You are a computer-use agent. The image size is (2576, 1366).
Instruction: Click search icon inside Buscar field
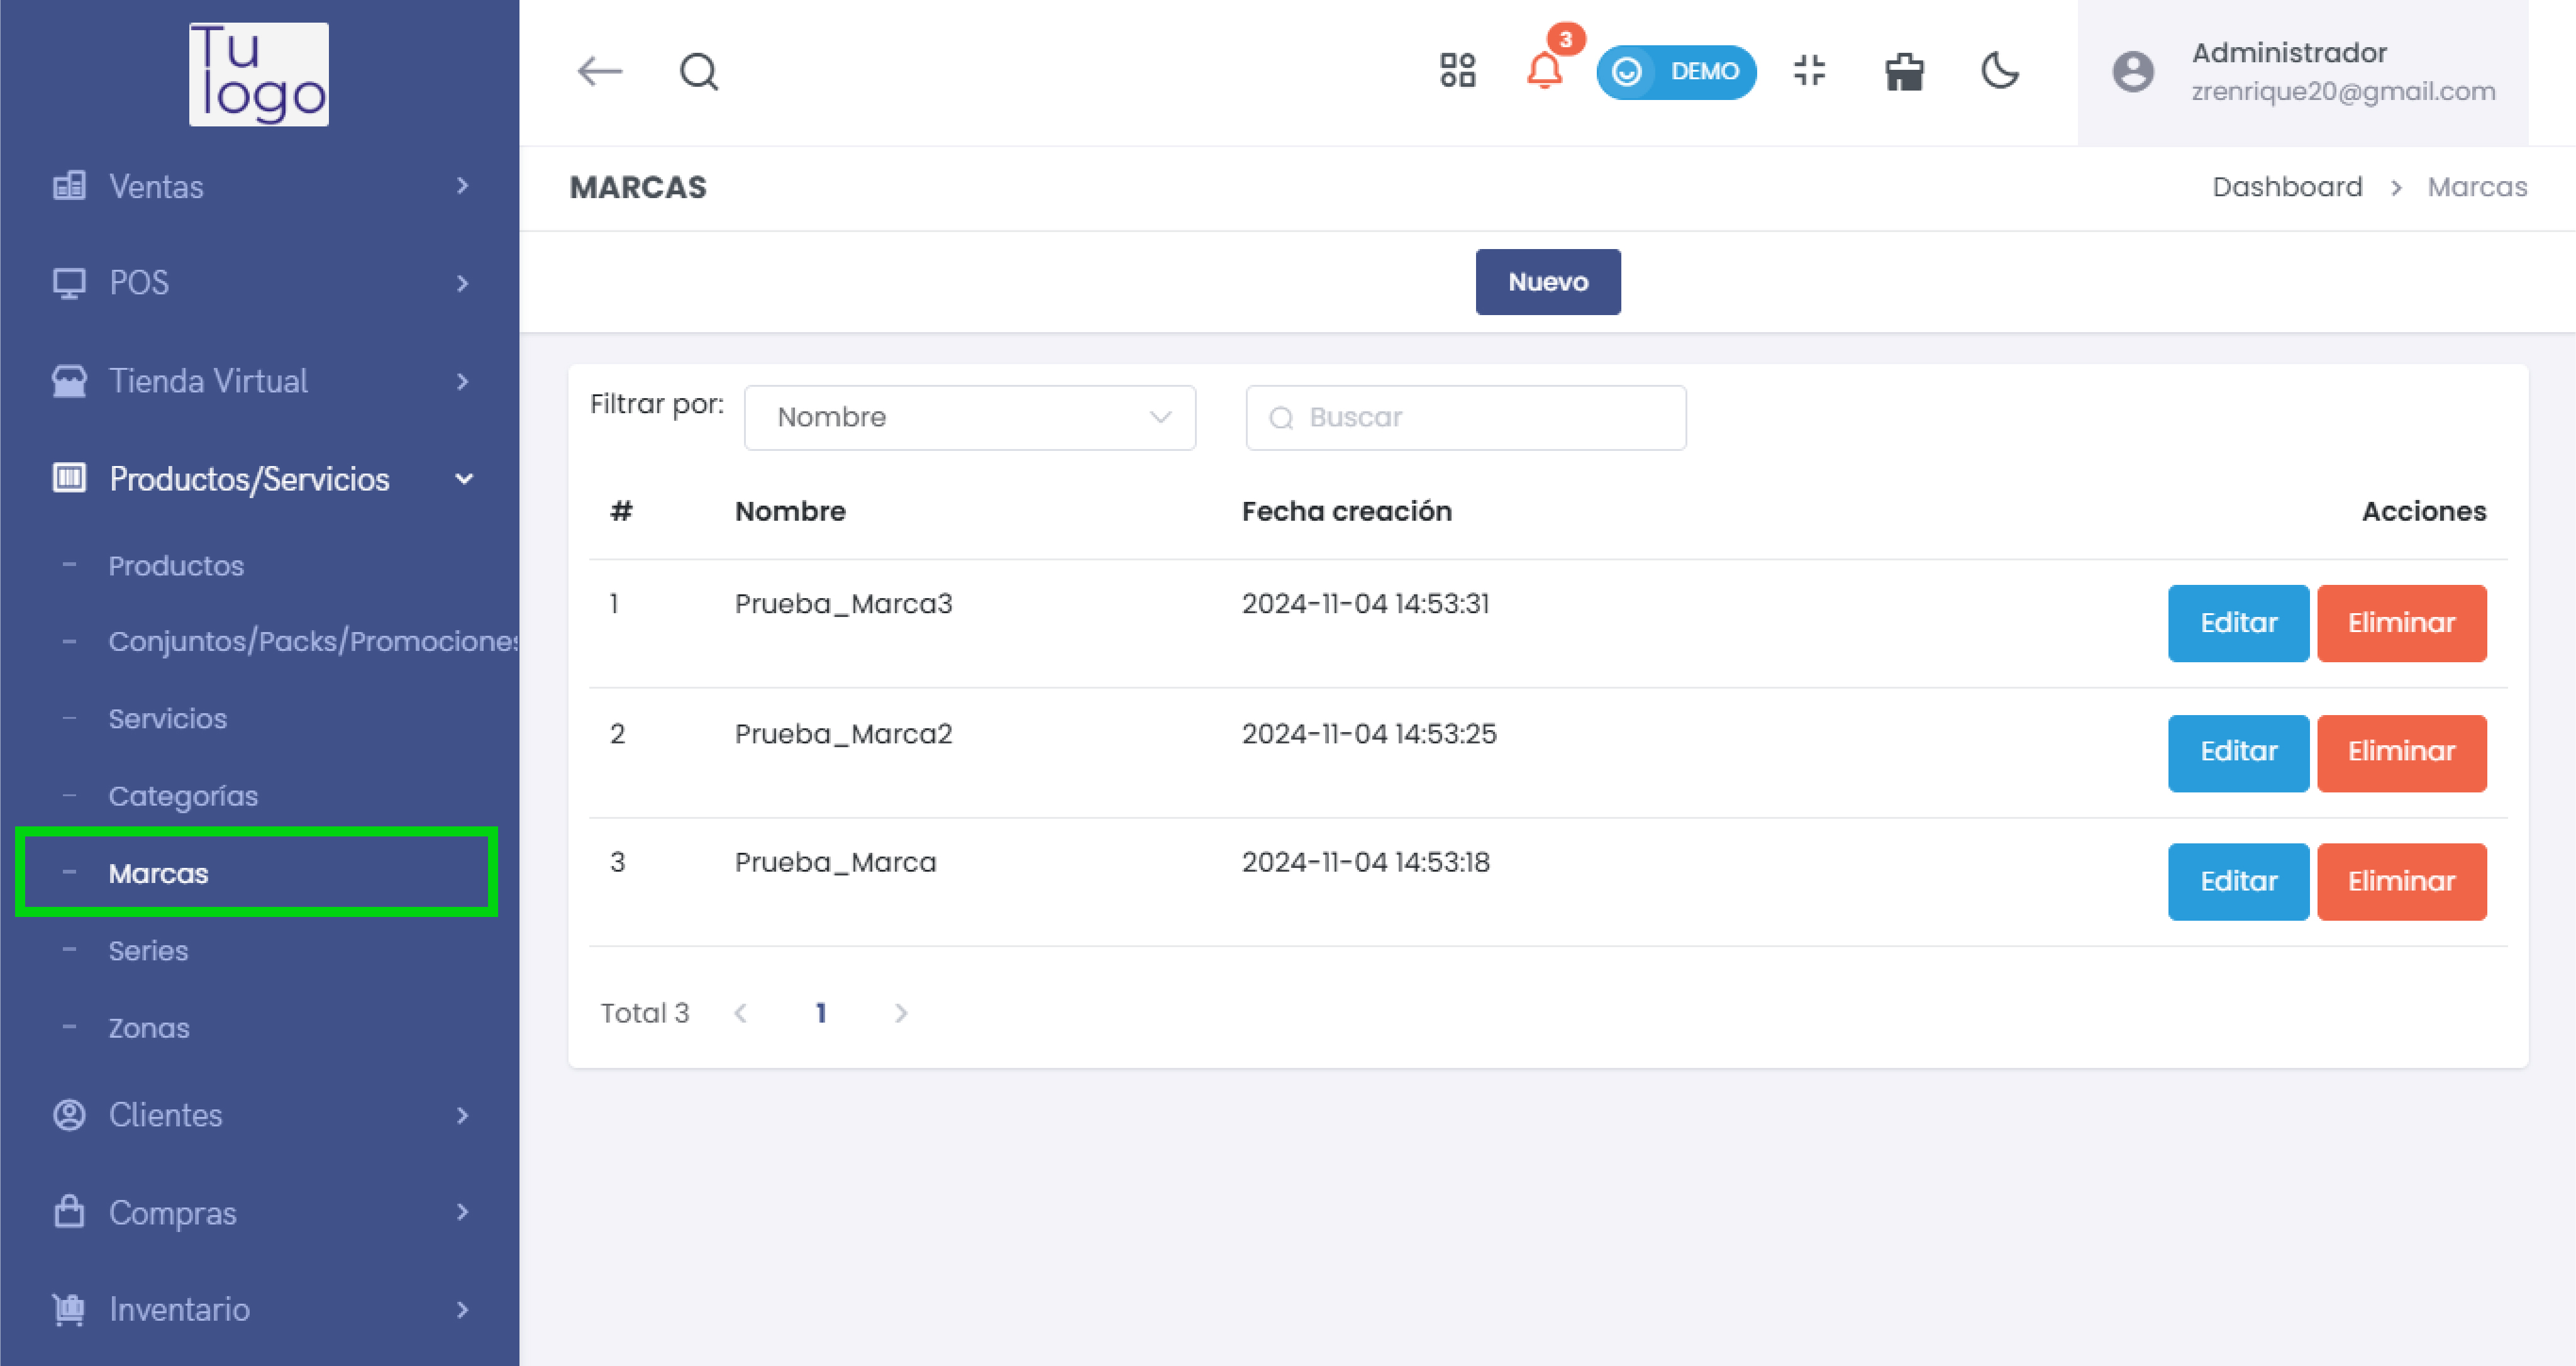coord(1281,418)
